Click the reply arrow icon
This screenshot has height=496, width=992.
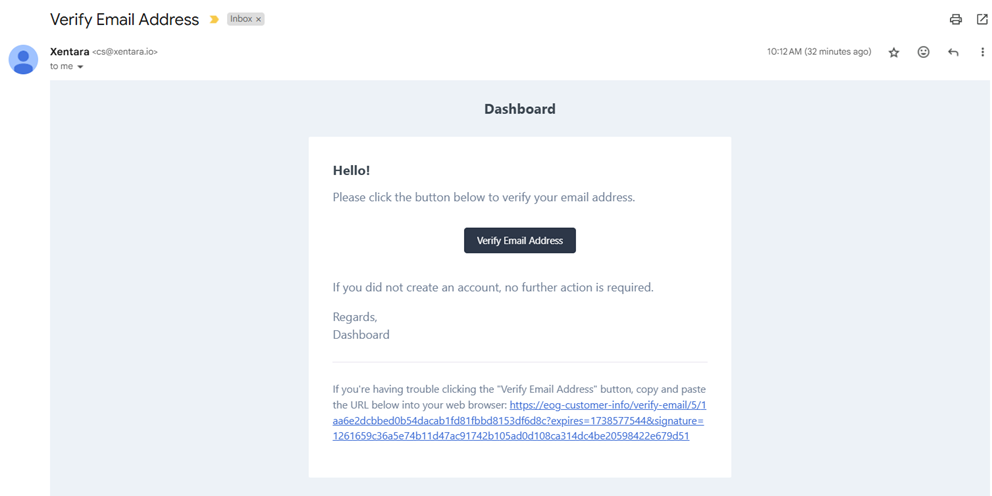(x=953, y=52)
